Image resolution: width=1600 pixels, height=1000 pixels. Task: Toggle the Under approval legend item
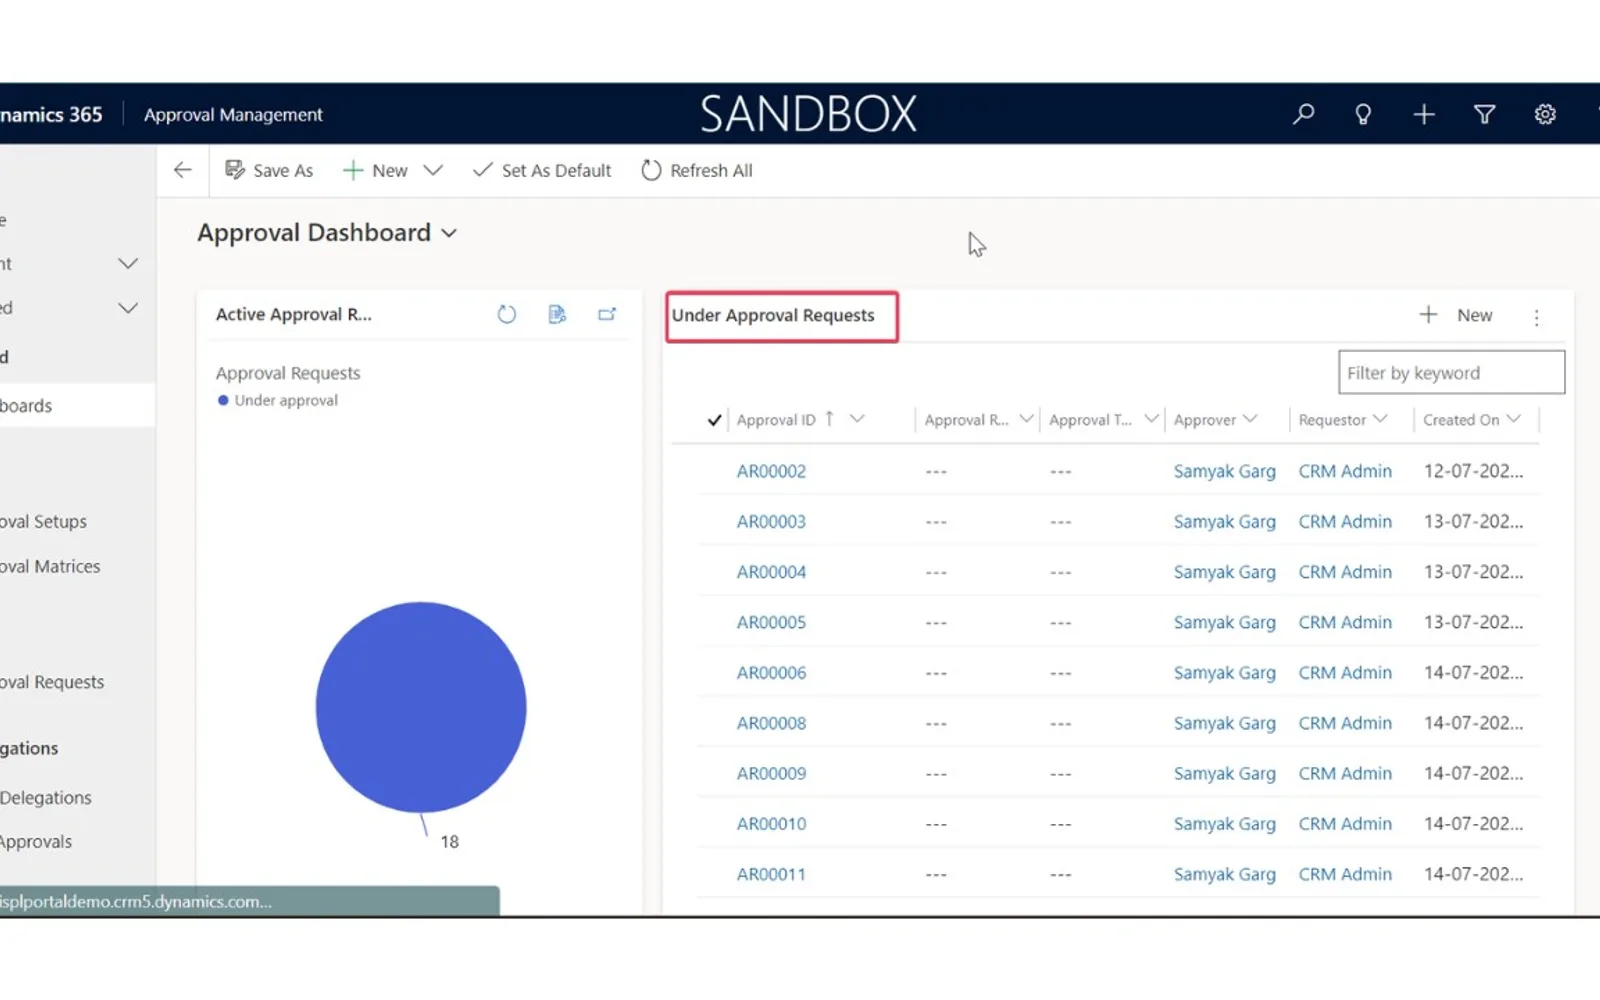(x=278, y=400)
